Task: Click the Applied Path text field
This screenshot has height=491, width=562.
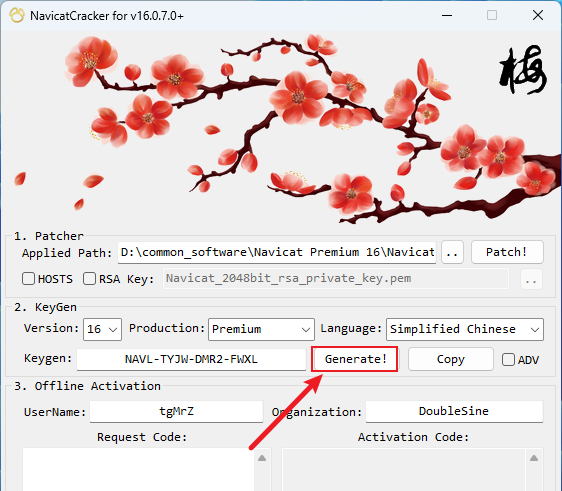Action: click(277, 252)
